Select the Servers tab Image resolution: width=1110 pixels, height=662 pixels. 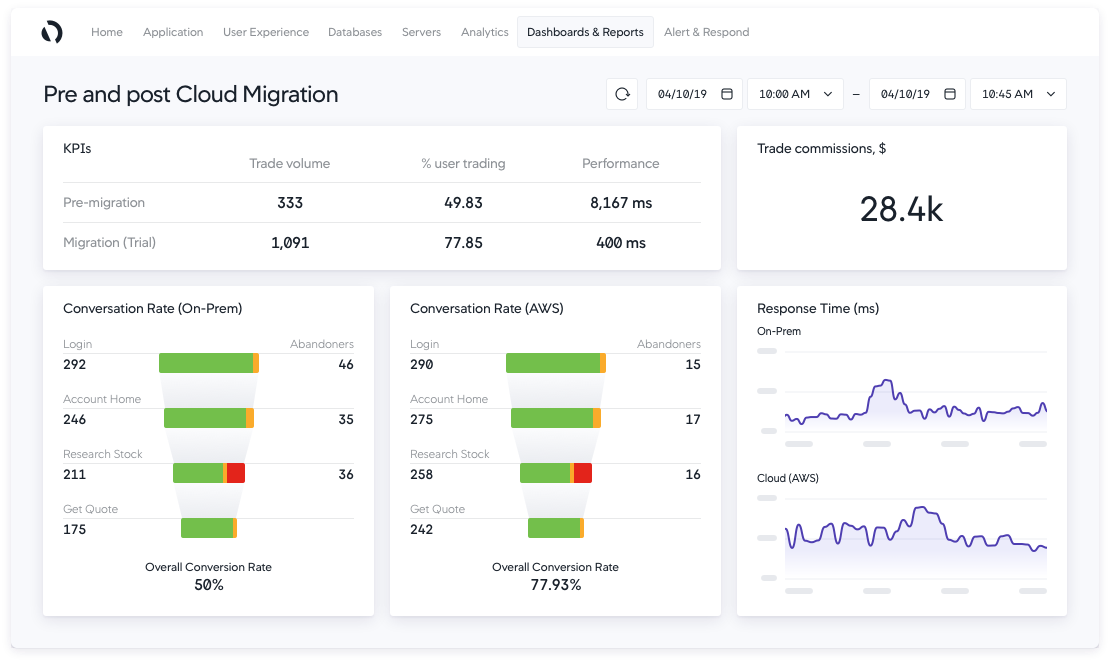pyautogui.click(x=421, y=32)
